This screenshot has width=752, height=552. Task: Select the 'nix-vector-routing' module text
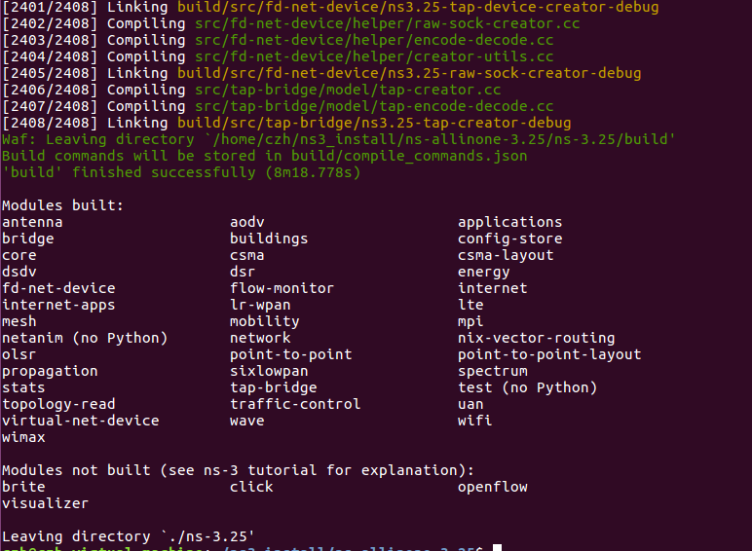pyautogui.click(x=536, y=338)
